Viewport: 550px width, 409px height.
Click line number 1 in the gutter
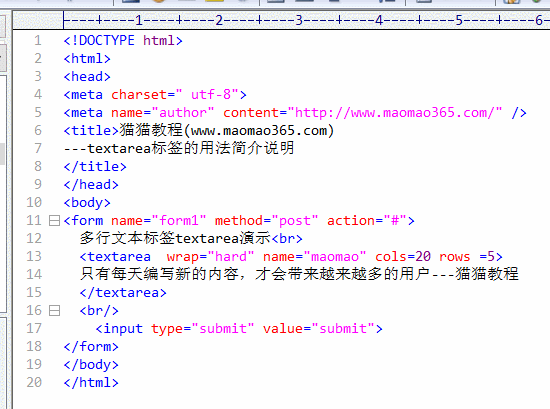(38, 41)
